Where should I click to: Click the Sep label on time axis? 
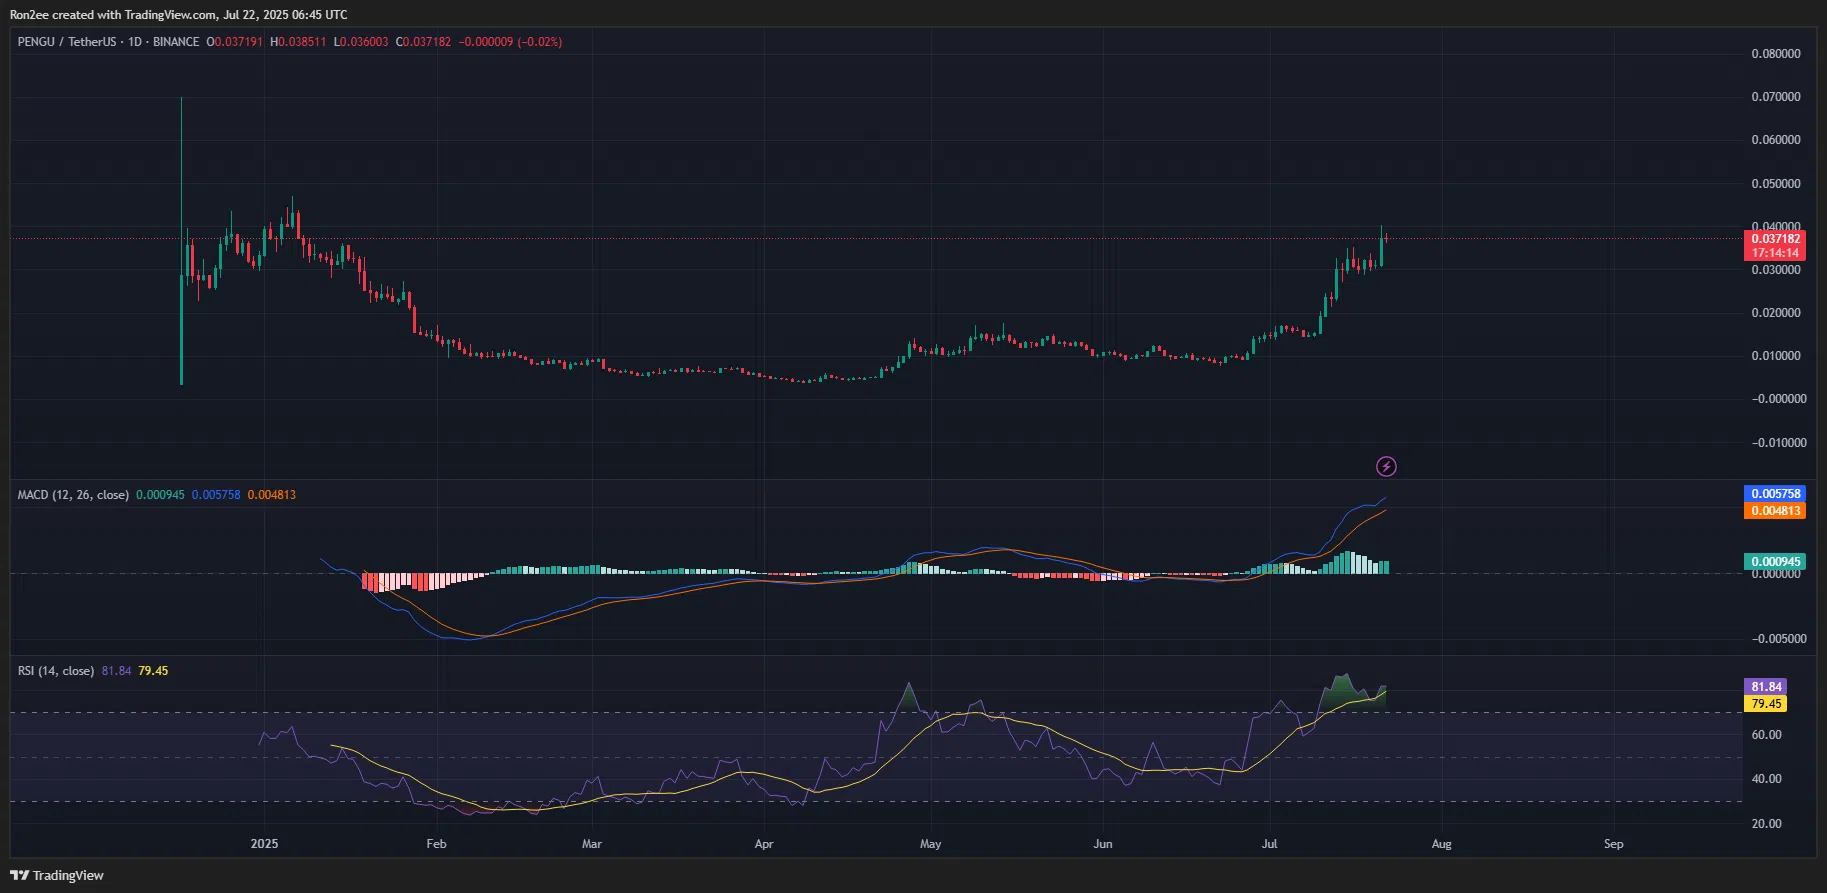point(1613,844)
